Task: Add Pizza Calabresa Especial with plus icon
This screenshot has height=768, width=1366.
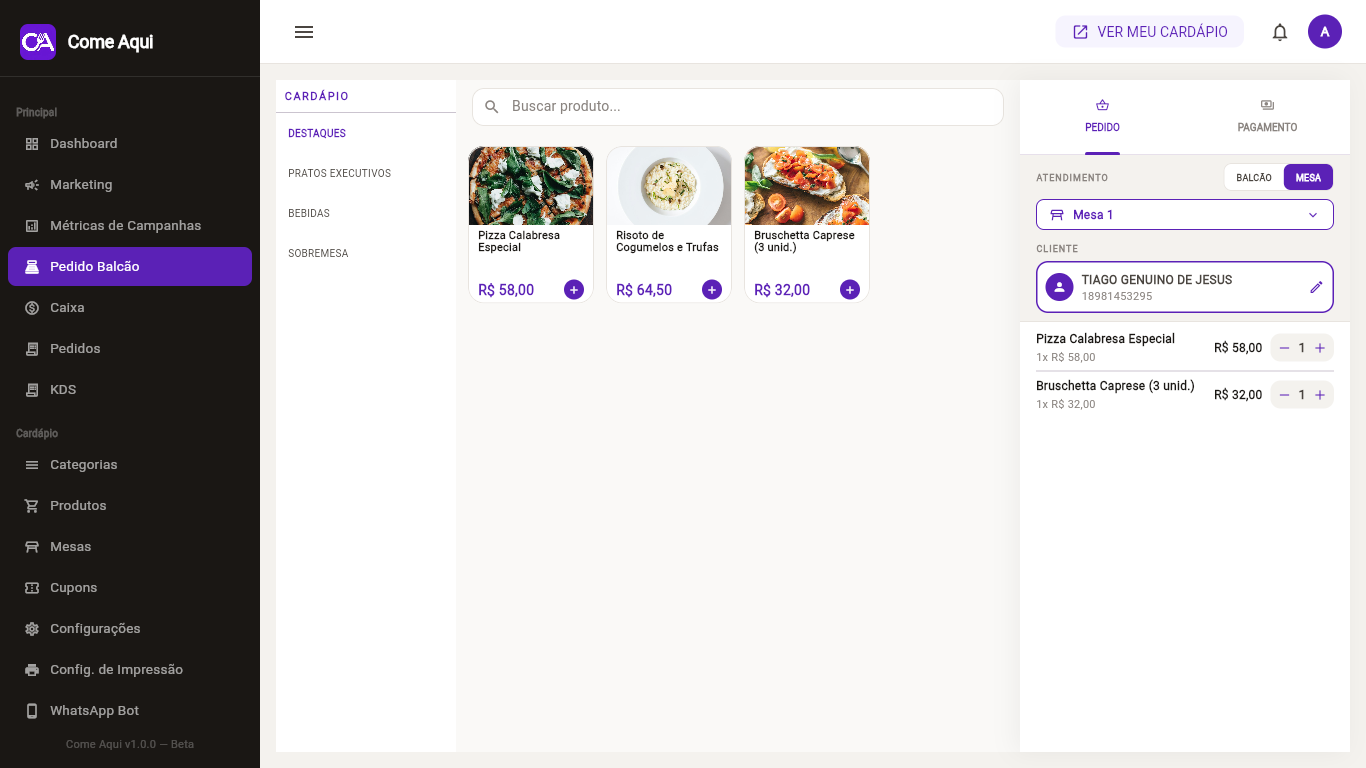Action: coord(574,290)
